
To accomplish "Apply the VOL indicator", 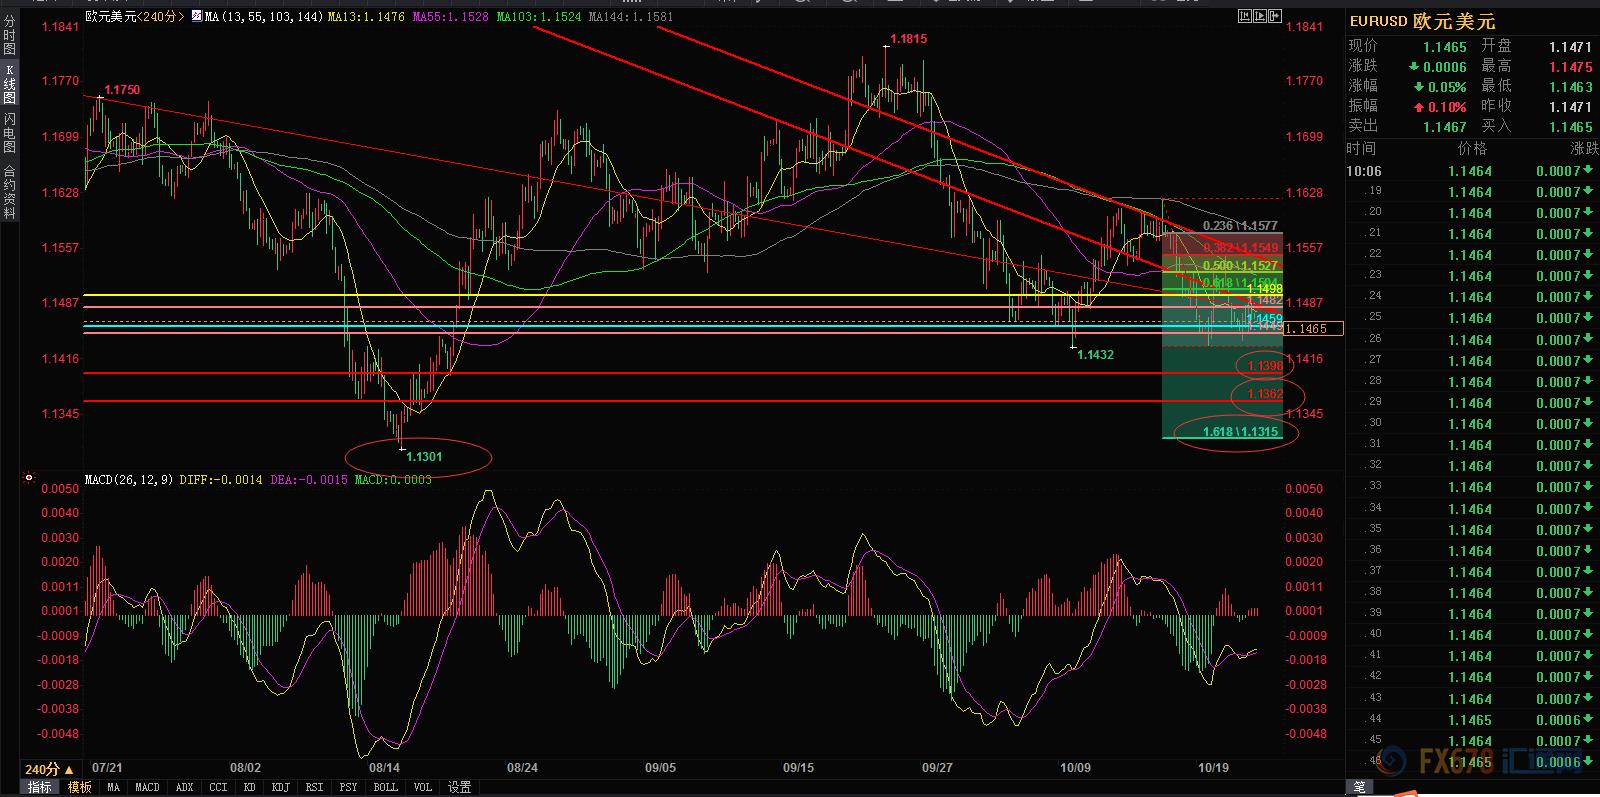I will (423, 787).
